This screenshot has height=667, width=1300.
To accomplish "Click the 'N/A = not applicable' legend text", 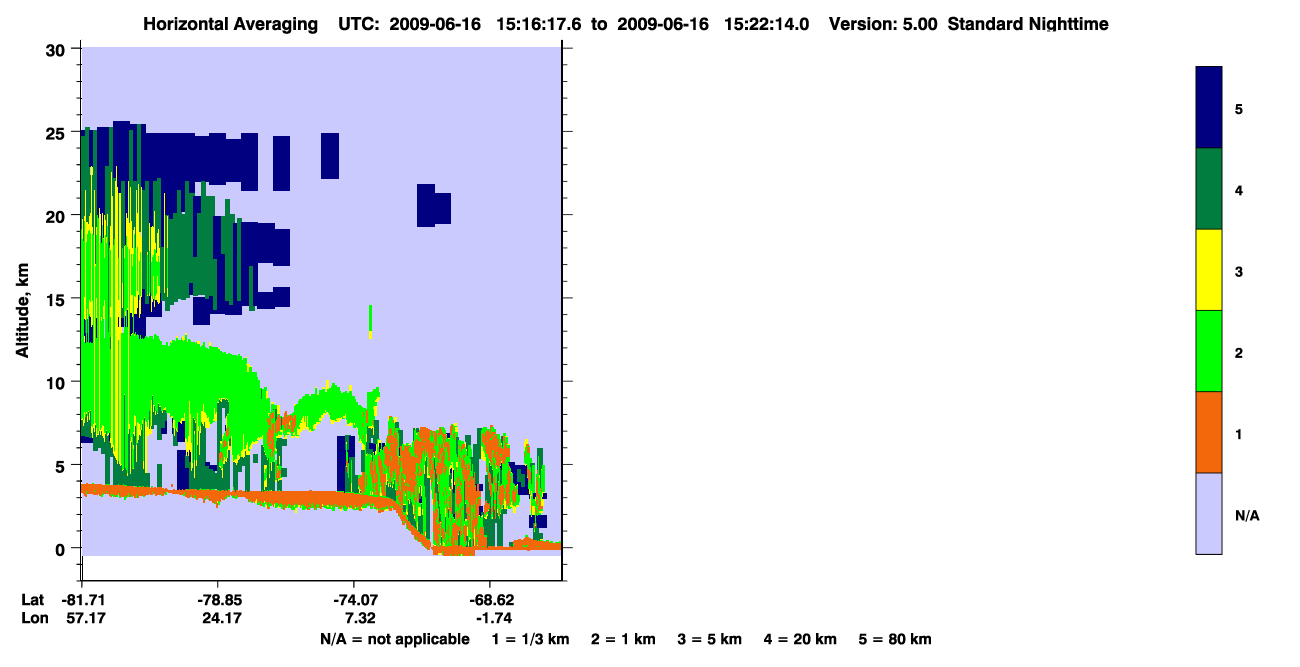I will (394, 639).
